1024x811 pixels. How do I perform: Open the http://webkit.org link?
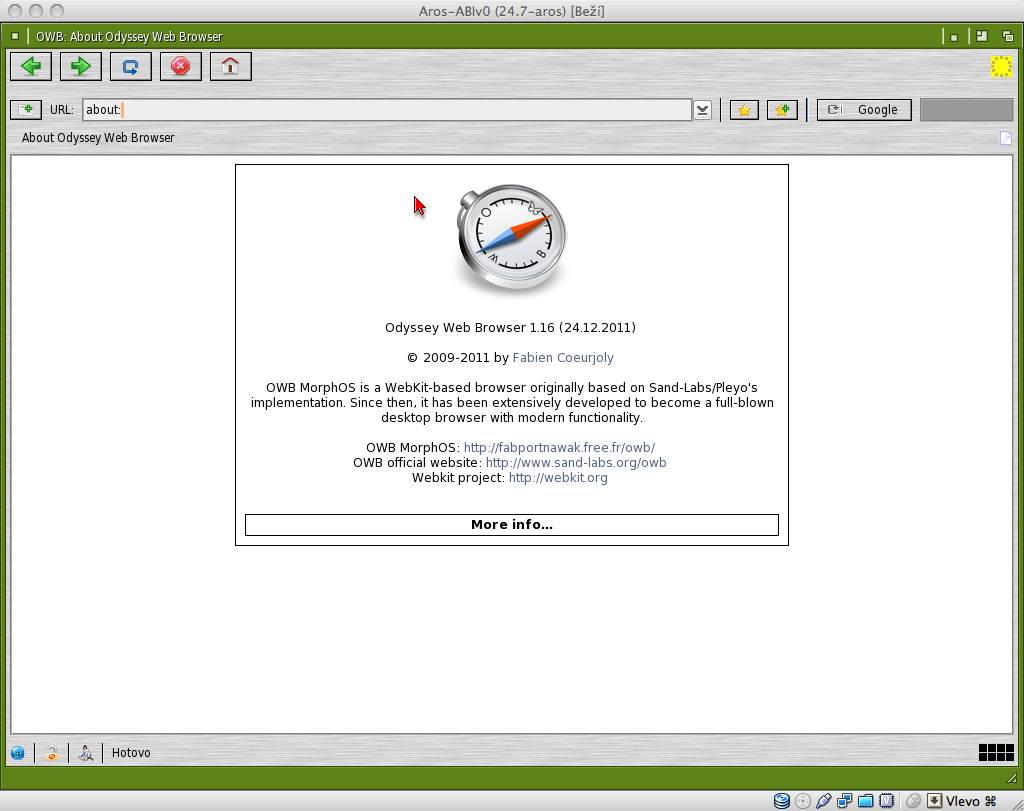[558, 478]
